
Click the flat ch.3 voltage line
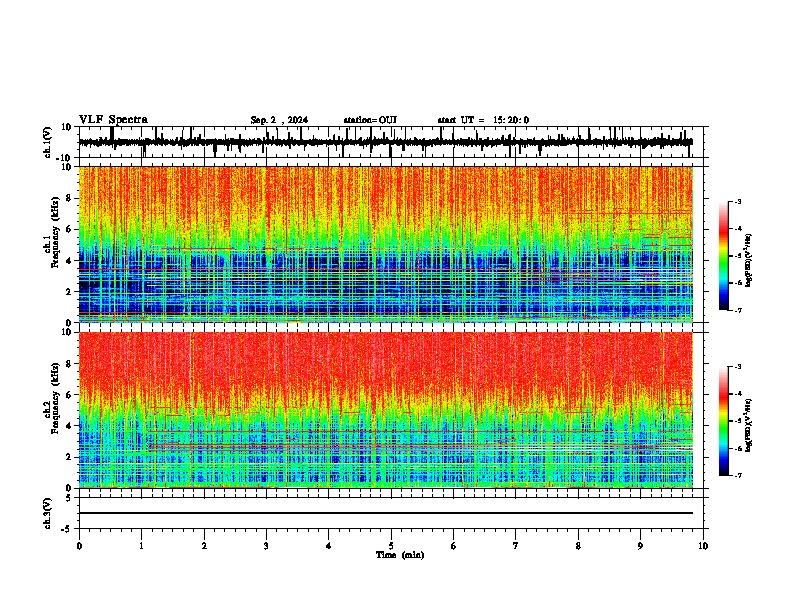(x=386, y=513)
